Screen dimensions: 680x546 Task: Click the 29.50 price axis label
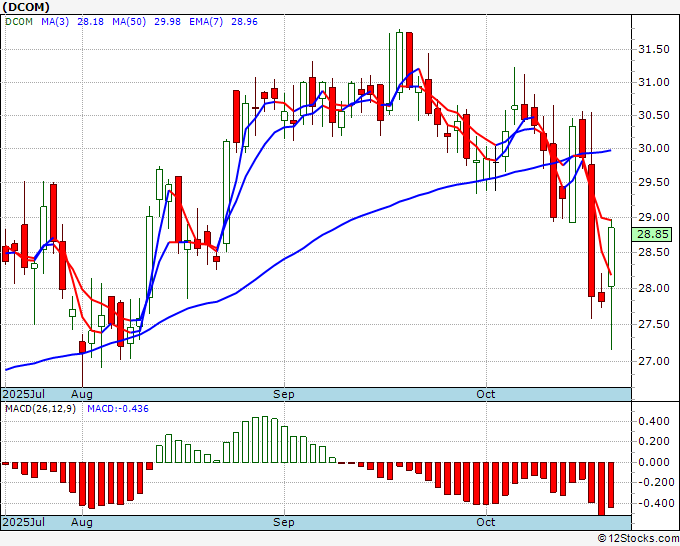pos(654,182)
